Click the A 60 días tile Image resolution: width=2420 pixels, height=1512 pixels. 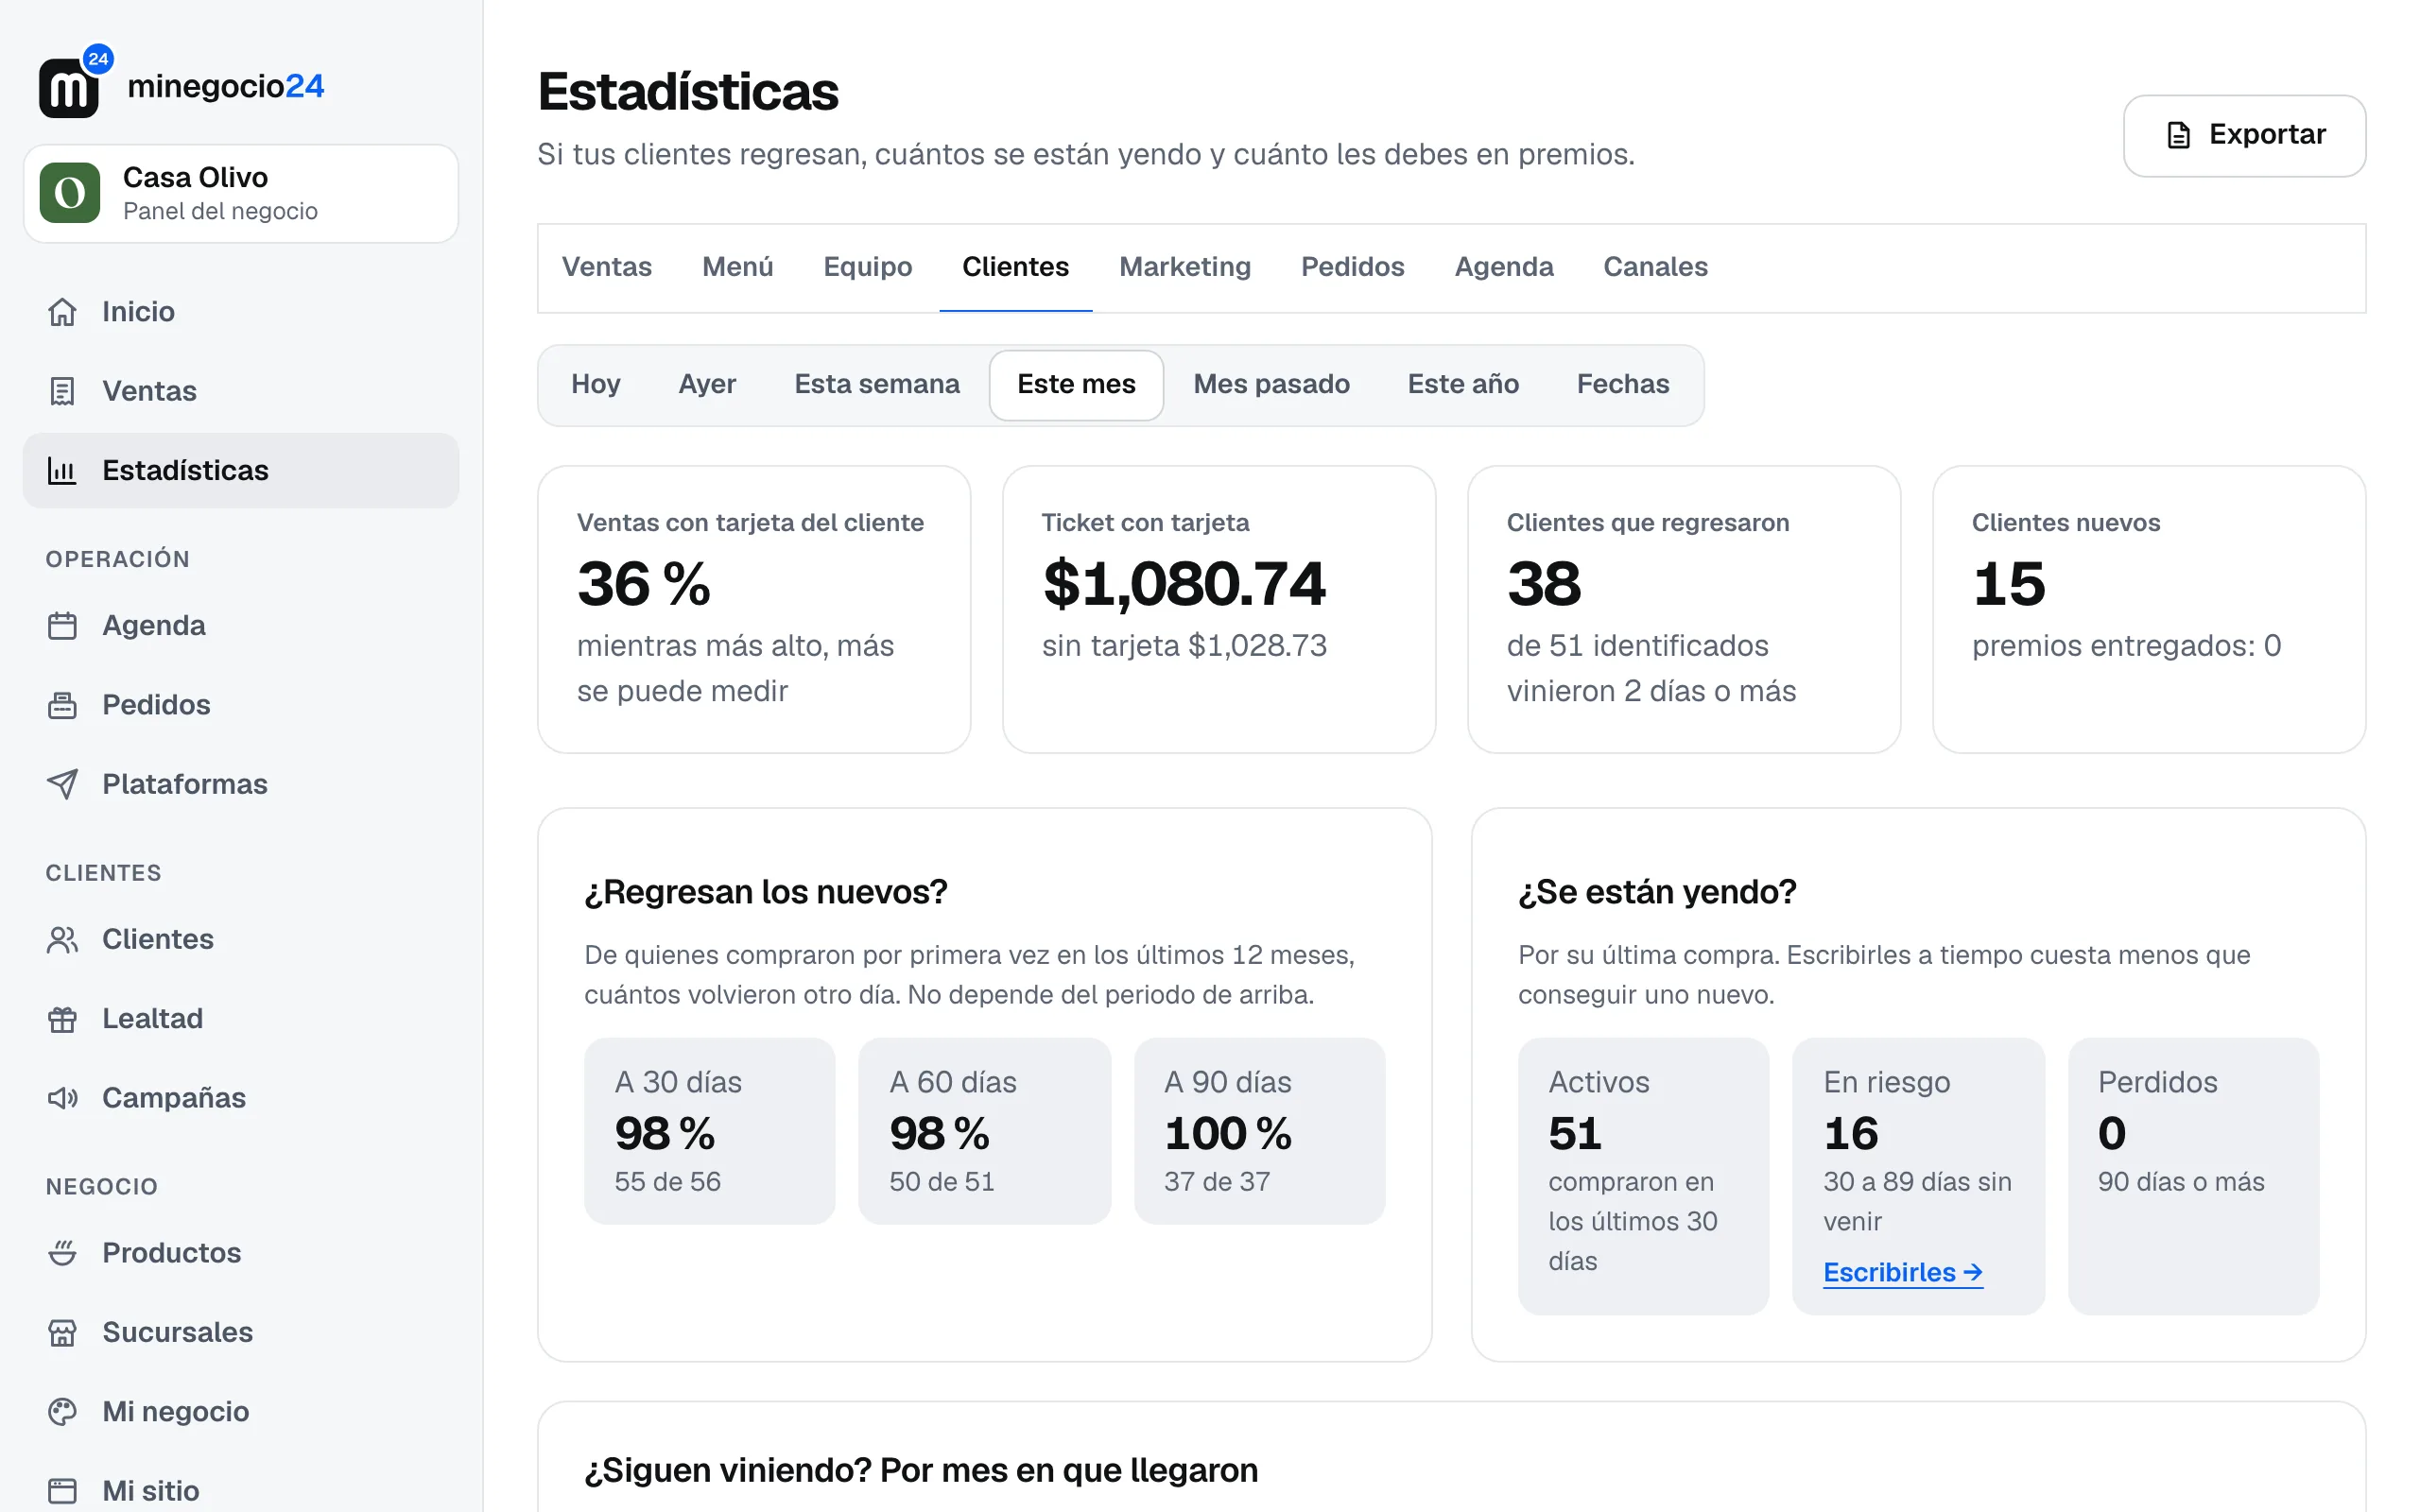click(x=985, y=1131)
